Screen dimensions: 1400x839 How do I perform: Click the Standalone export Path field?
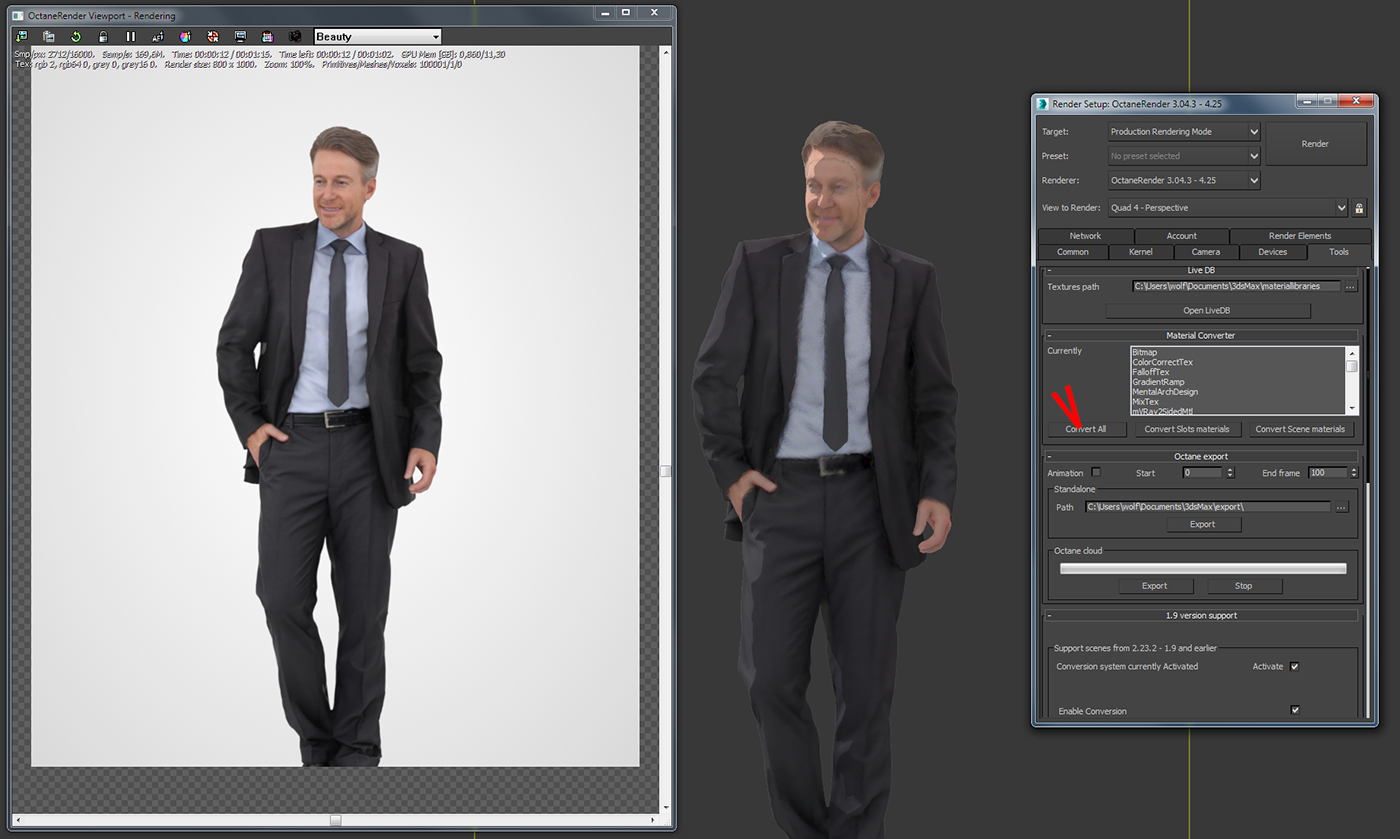1207,507
